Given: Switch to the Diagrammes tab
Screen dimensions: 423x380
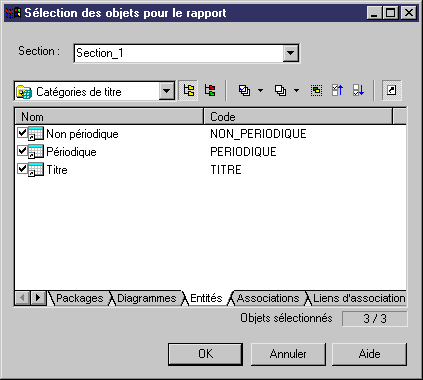Looking at the screenshot, I should point(146,298).
